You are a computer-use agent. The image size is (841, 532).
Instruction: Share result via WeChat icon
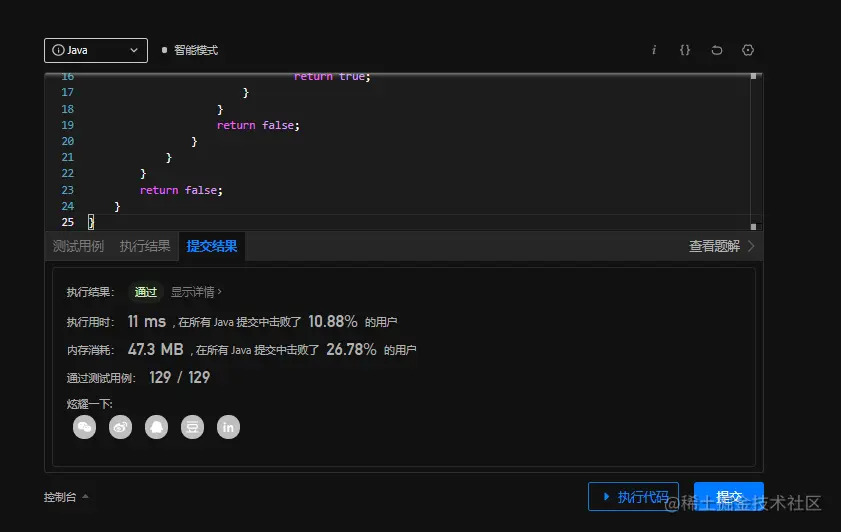coord(84,427)
